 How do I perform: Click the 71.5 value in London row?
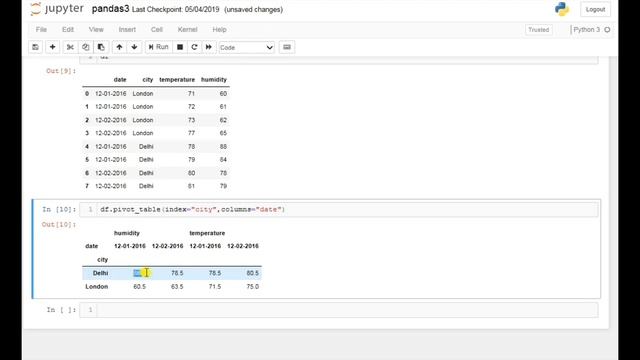215,287
